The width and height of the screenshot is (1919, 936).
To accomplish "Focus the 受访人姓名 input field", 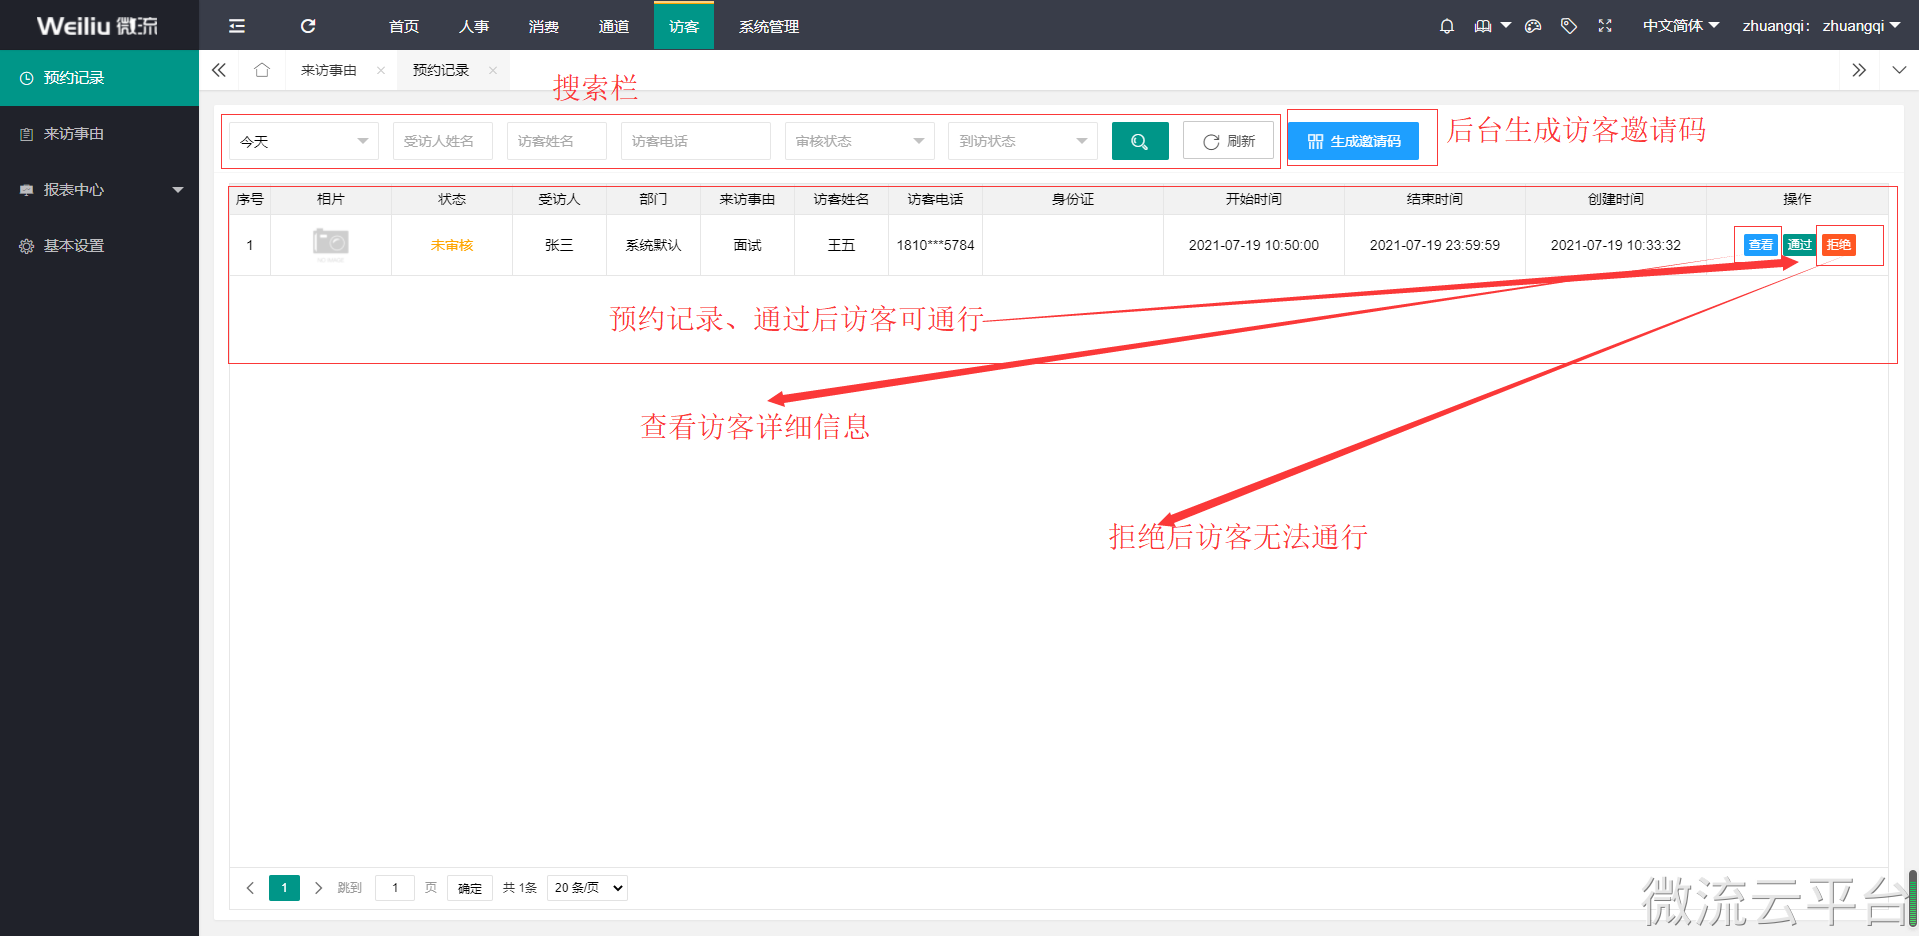I will 443,141.
